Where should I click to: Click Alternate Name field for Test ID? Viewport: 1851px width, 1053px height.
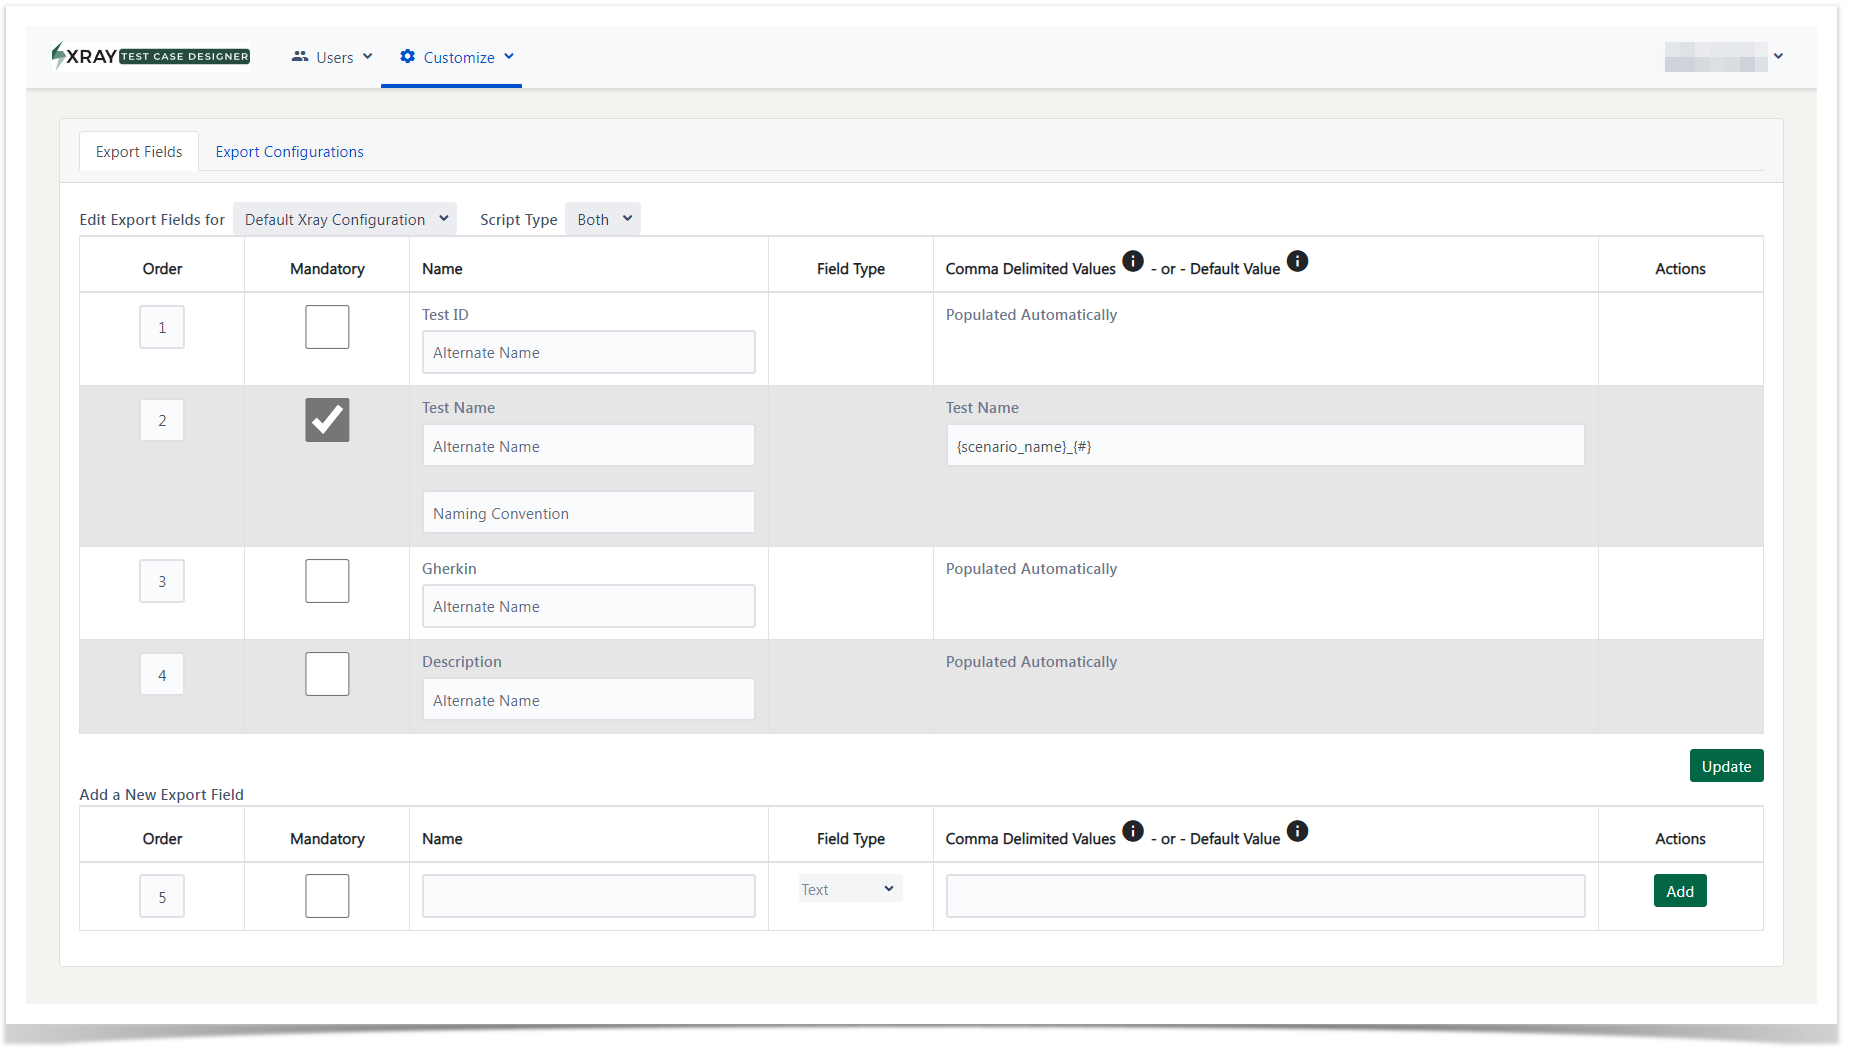coord(589,352)
